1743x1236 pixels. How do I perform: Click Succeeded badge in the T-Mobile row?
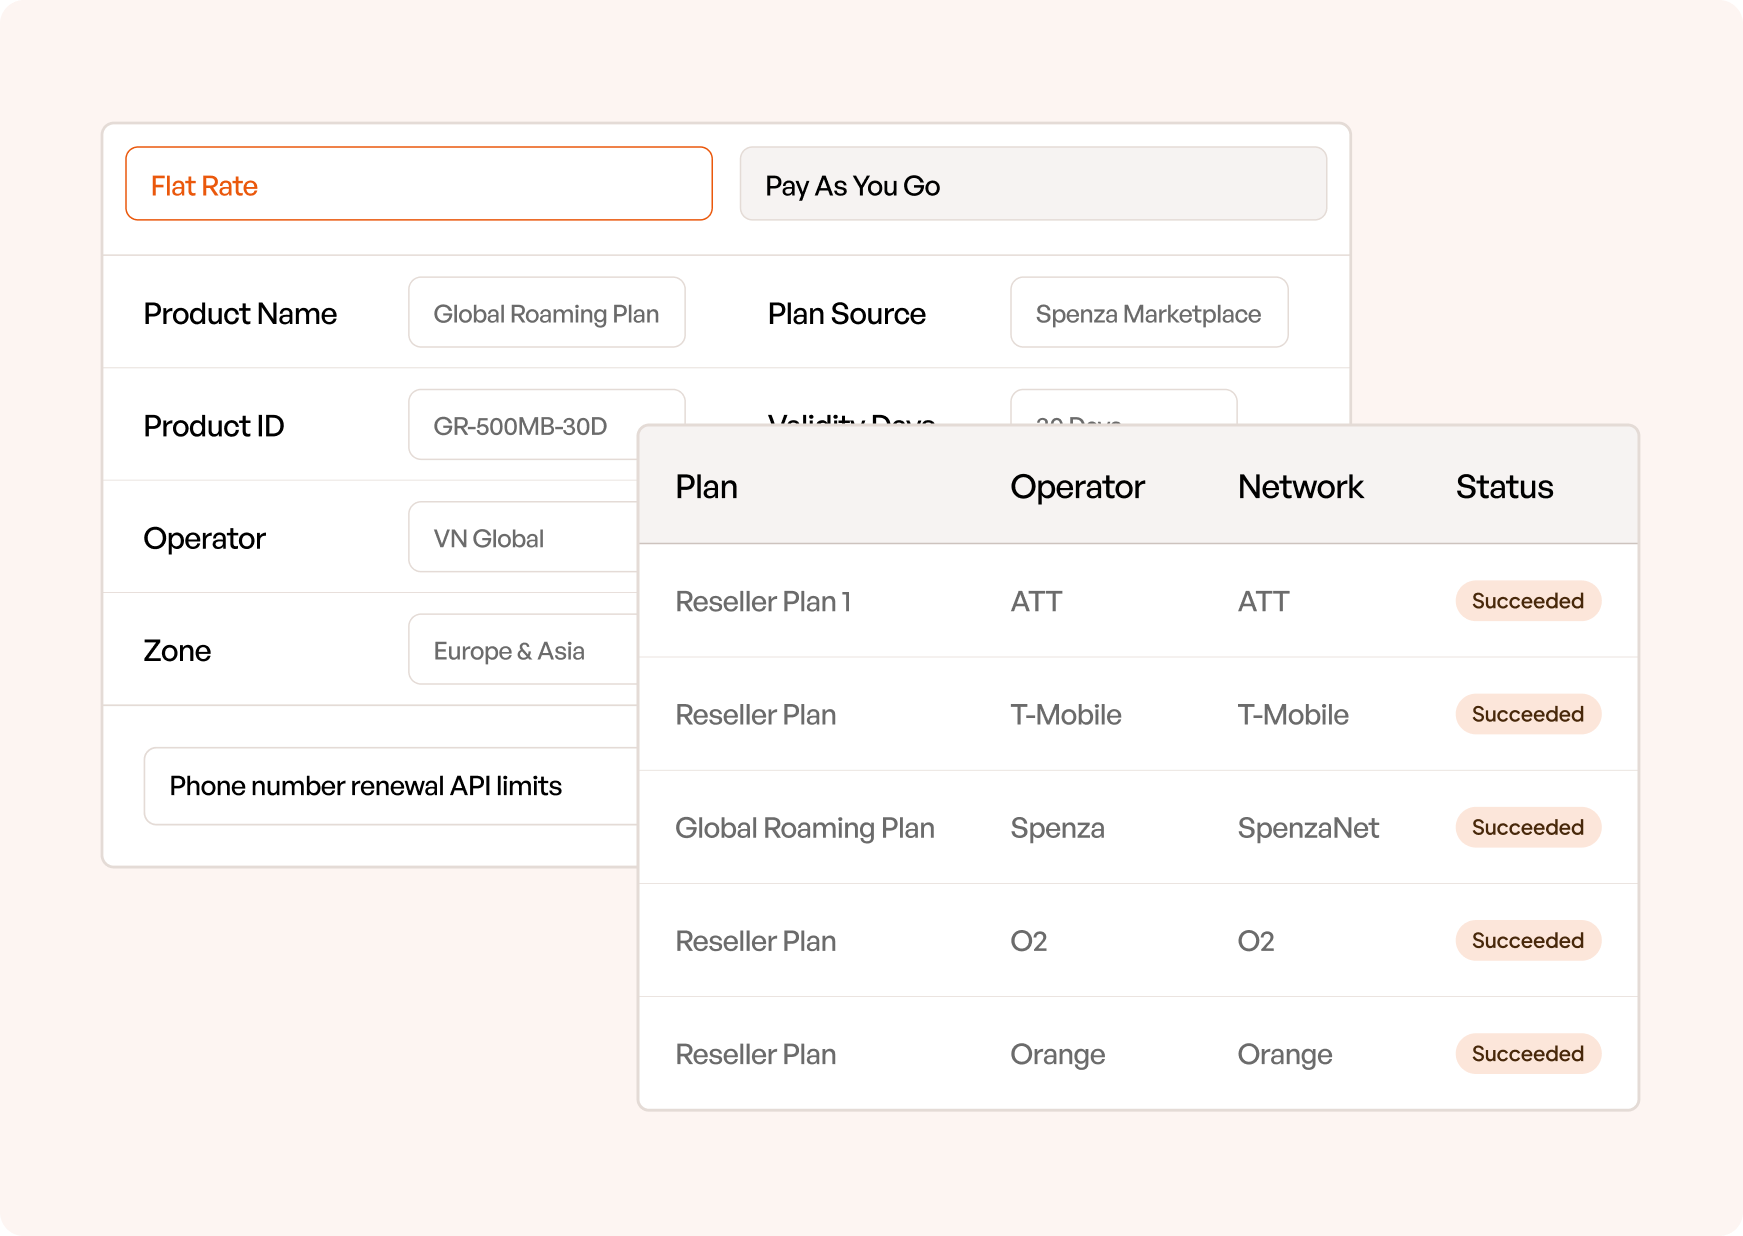(1527, 714)
